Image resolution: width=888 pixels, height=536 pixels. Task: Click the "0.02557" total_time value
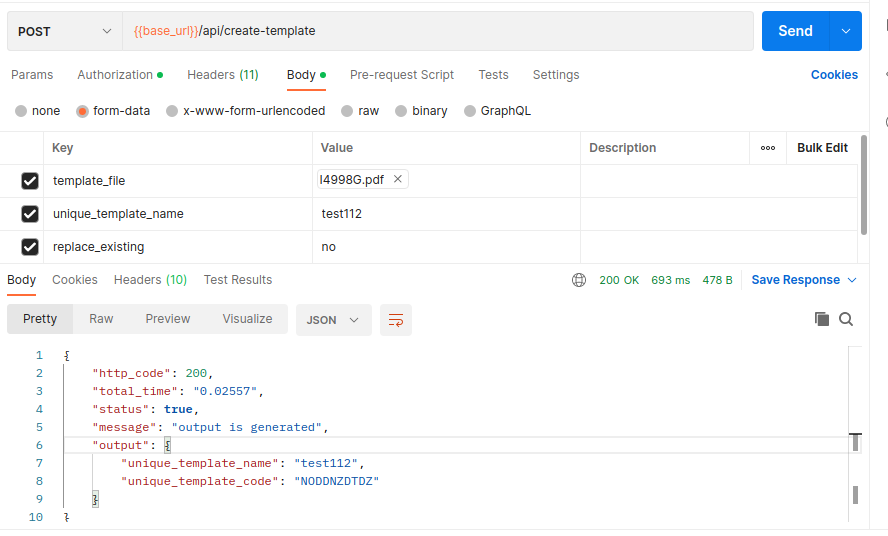click(x=225, y=391)
